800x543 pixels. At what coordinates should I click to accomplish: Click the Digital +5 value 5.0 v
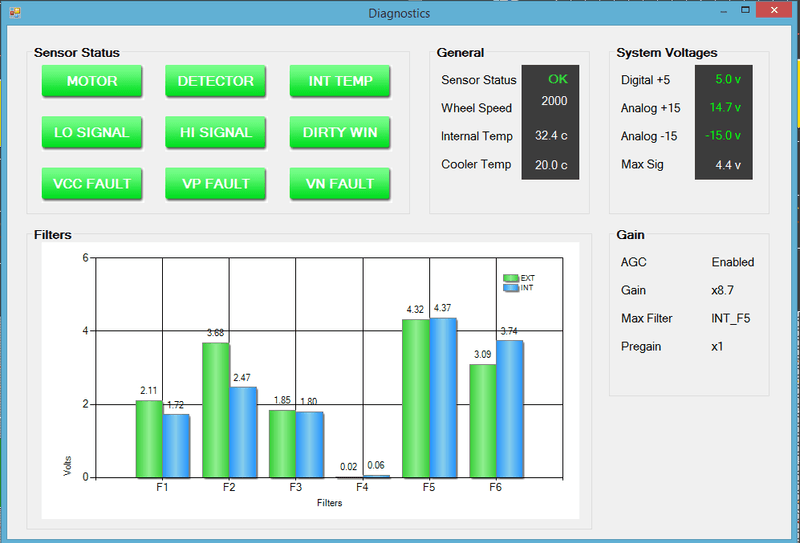[728, 79]
